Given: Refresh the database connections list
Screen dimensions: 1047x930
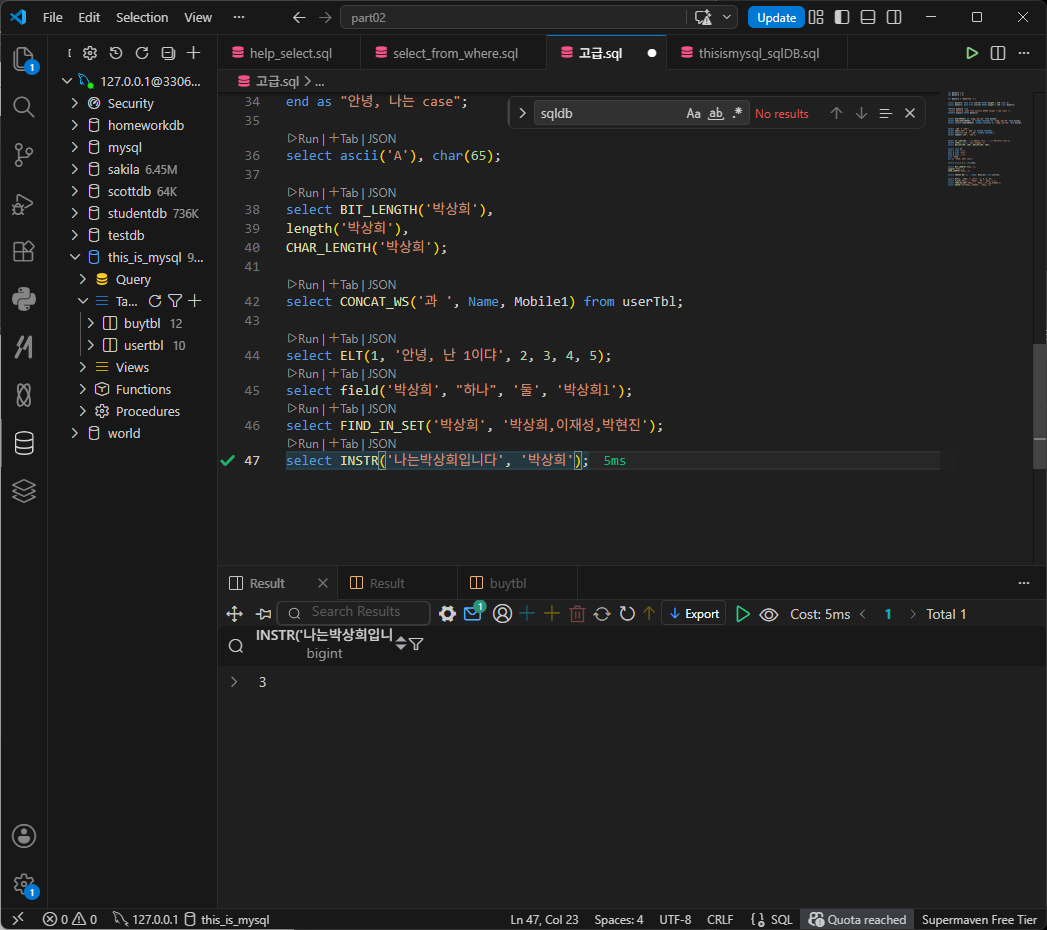Looking at the screenshot, I should (x=142, y=53).
